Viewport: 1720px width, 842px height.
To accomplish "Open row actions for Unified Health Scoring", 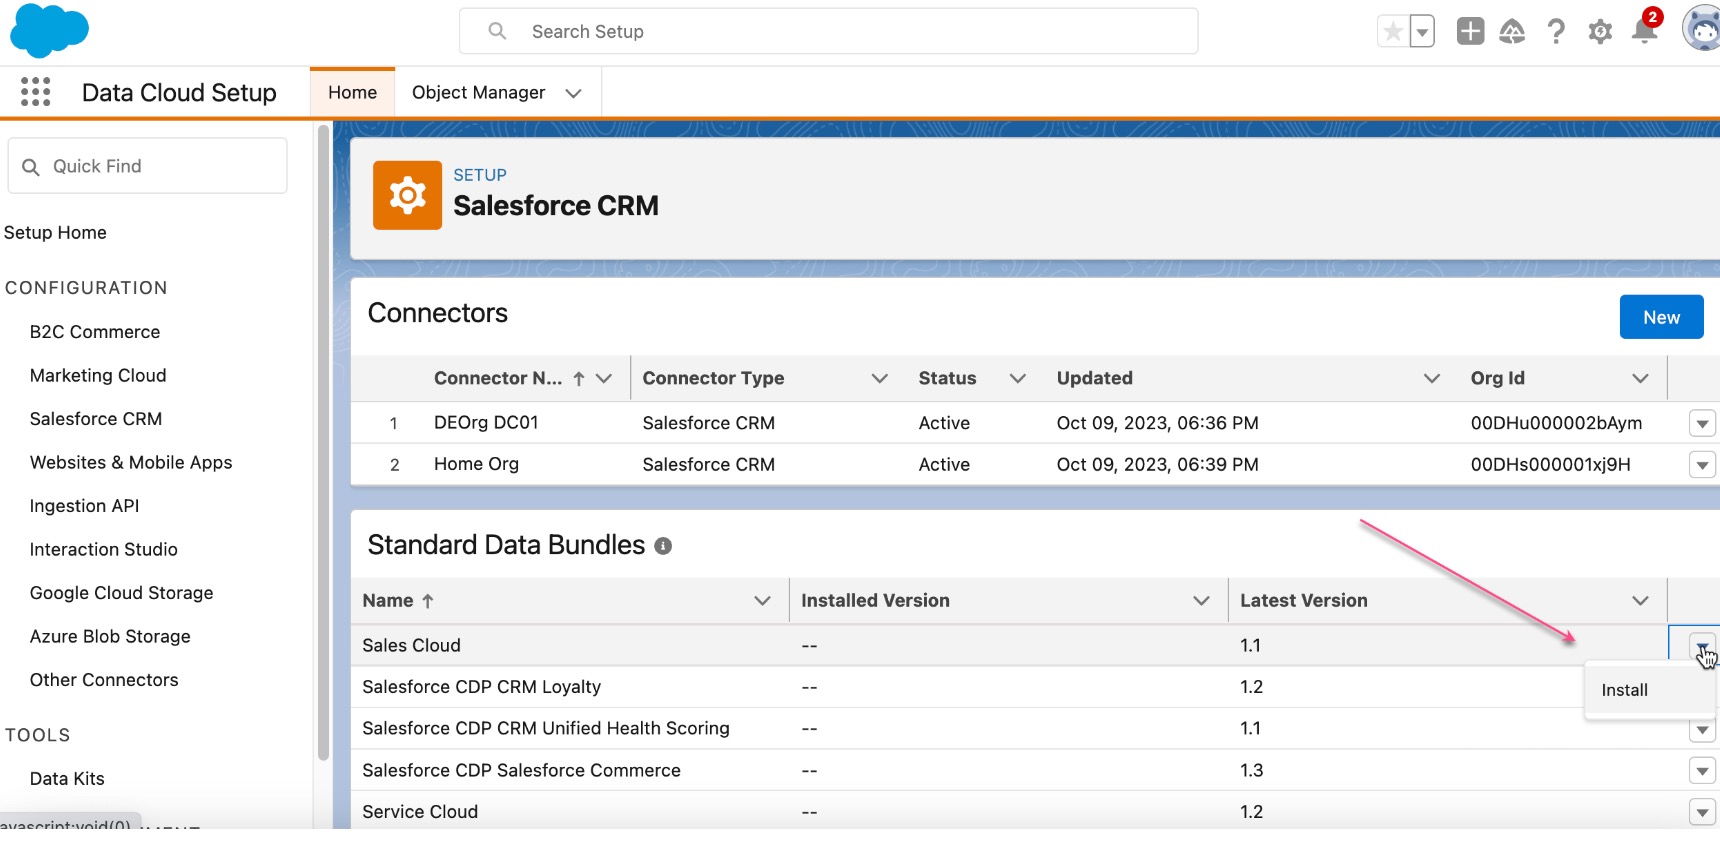I will coord(1702,730).
